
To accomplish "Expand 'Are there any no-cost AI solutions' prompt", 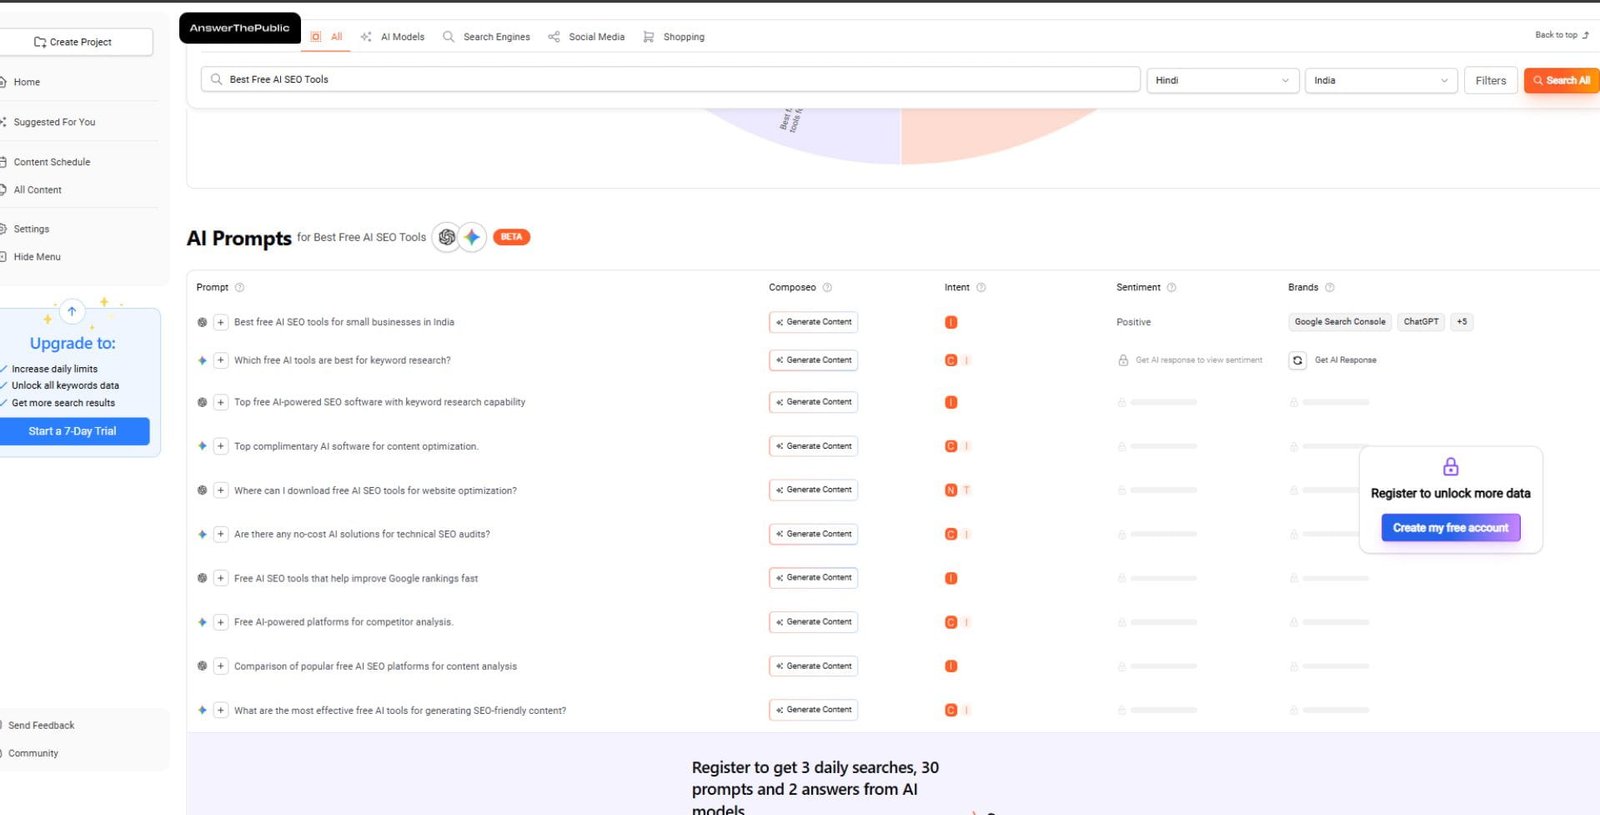I will tap(221, 534).
